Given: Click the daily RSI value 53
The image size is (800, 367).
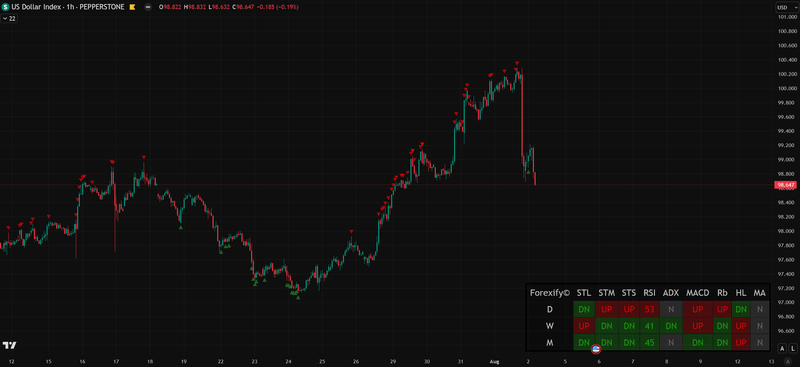Looking at the screenshot, I should tap(649, 309).
